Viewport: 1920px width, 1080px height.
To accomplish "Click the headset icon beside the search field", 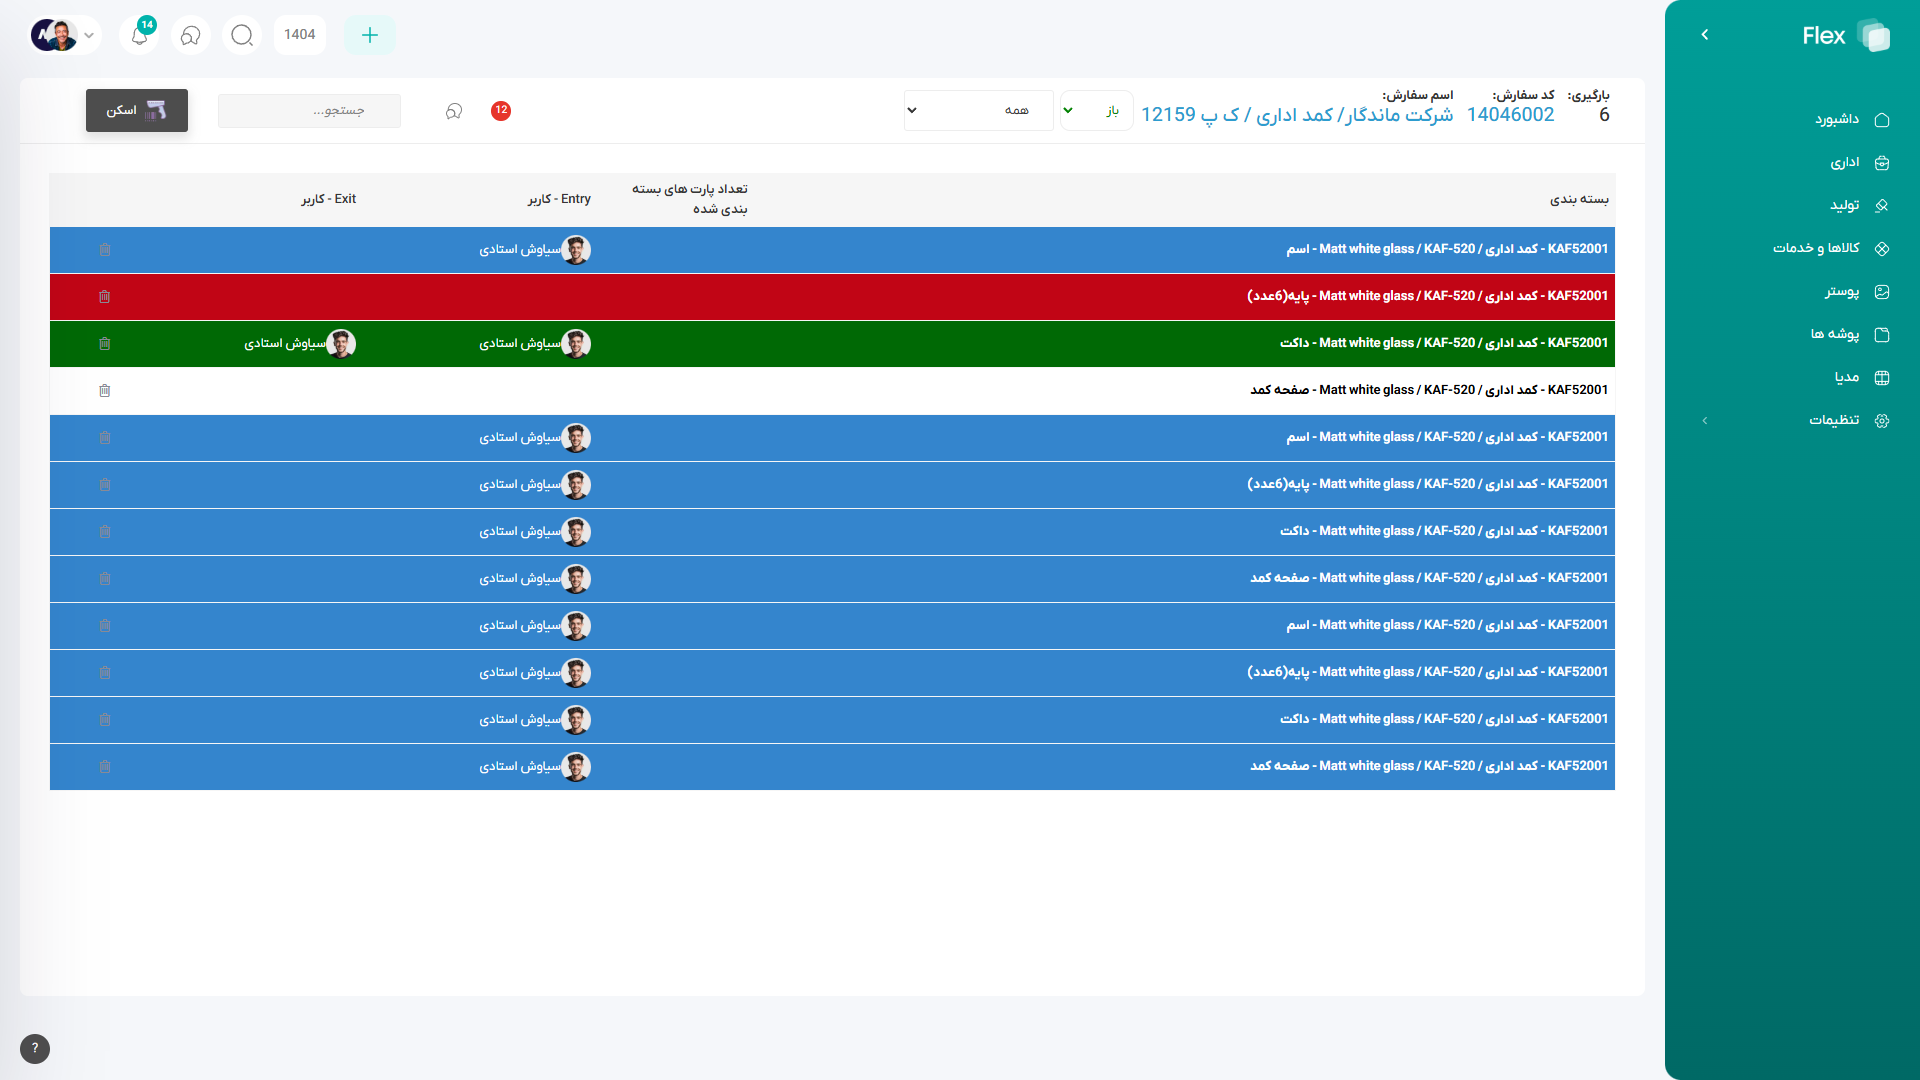I will click(x=454, y=111).
